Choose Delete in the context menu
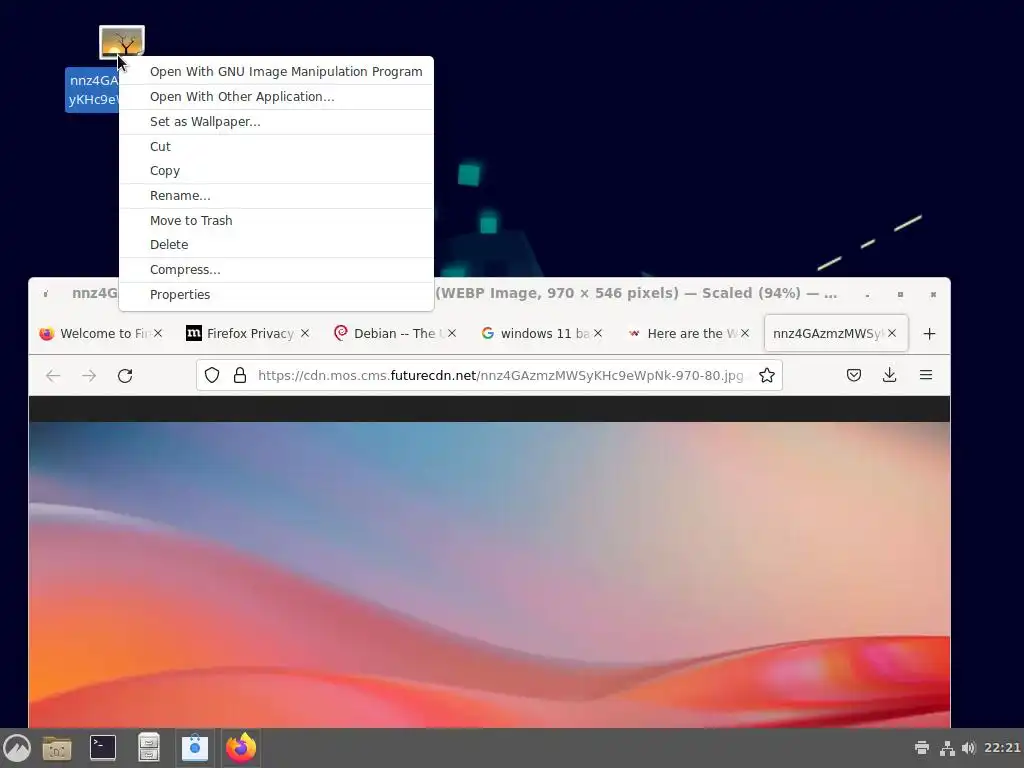The height and width of the screenshot is (768, 1024). click(x=276, y=245)
